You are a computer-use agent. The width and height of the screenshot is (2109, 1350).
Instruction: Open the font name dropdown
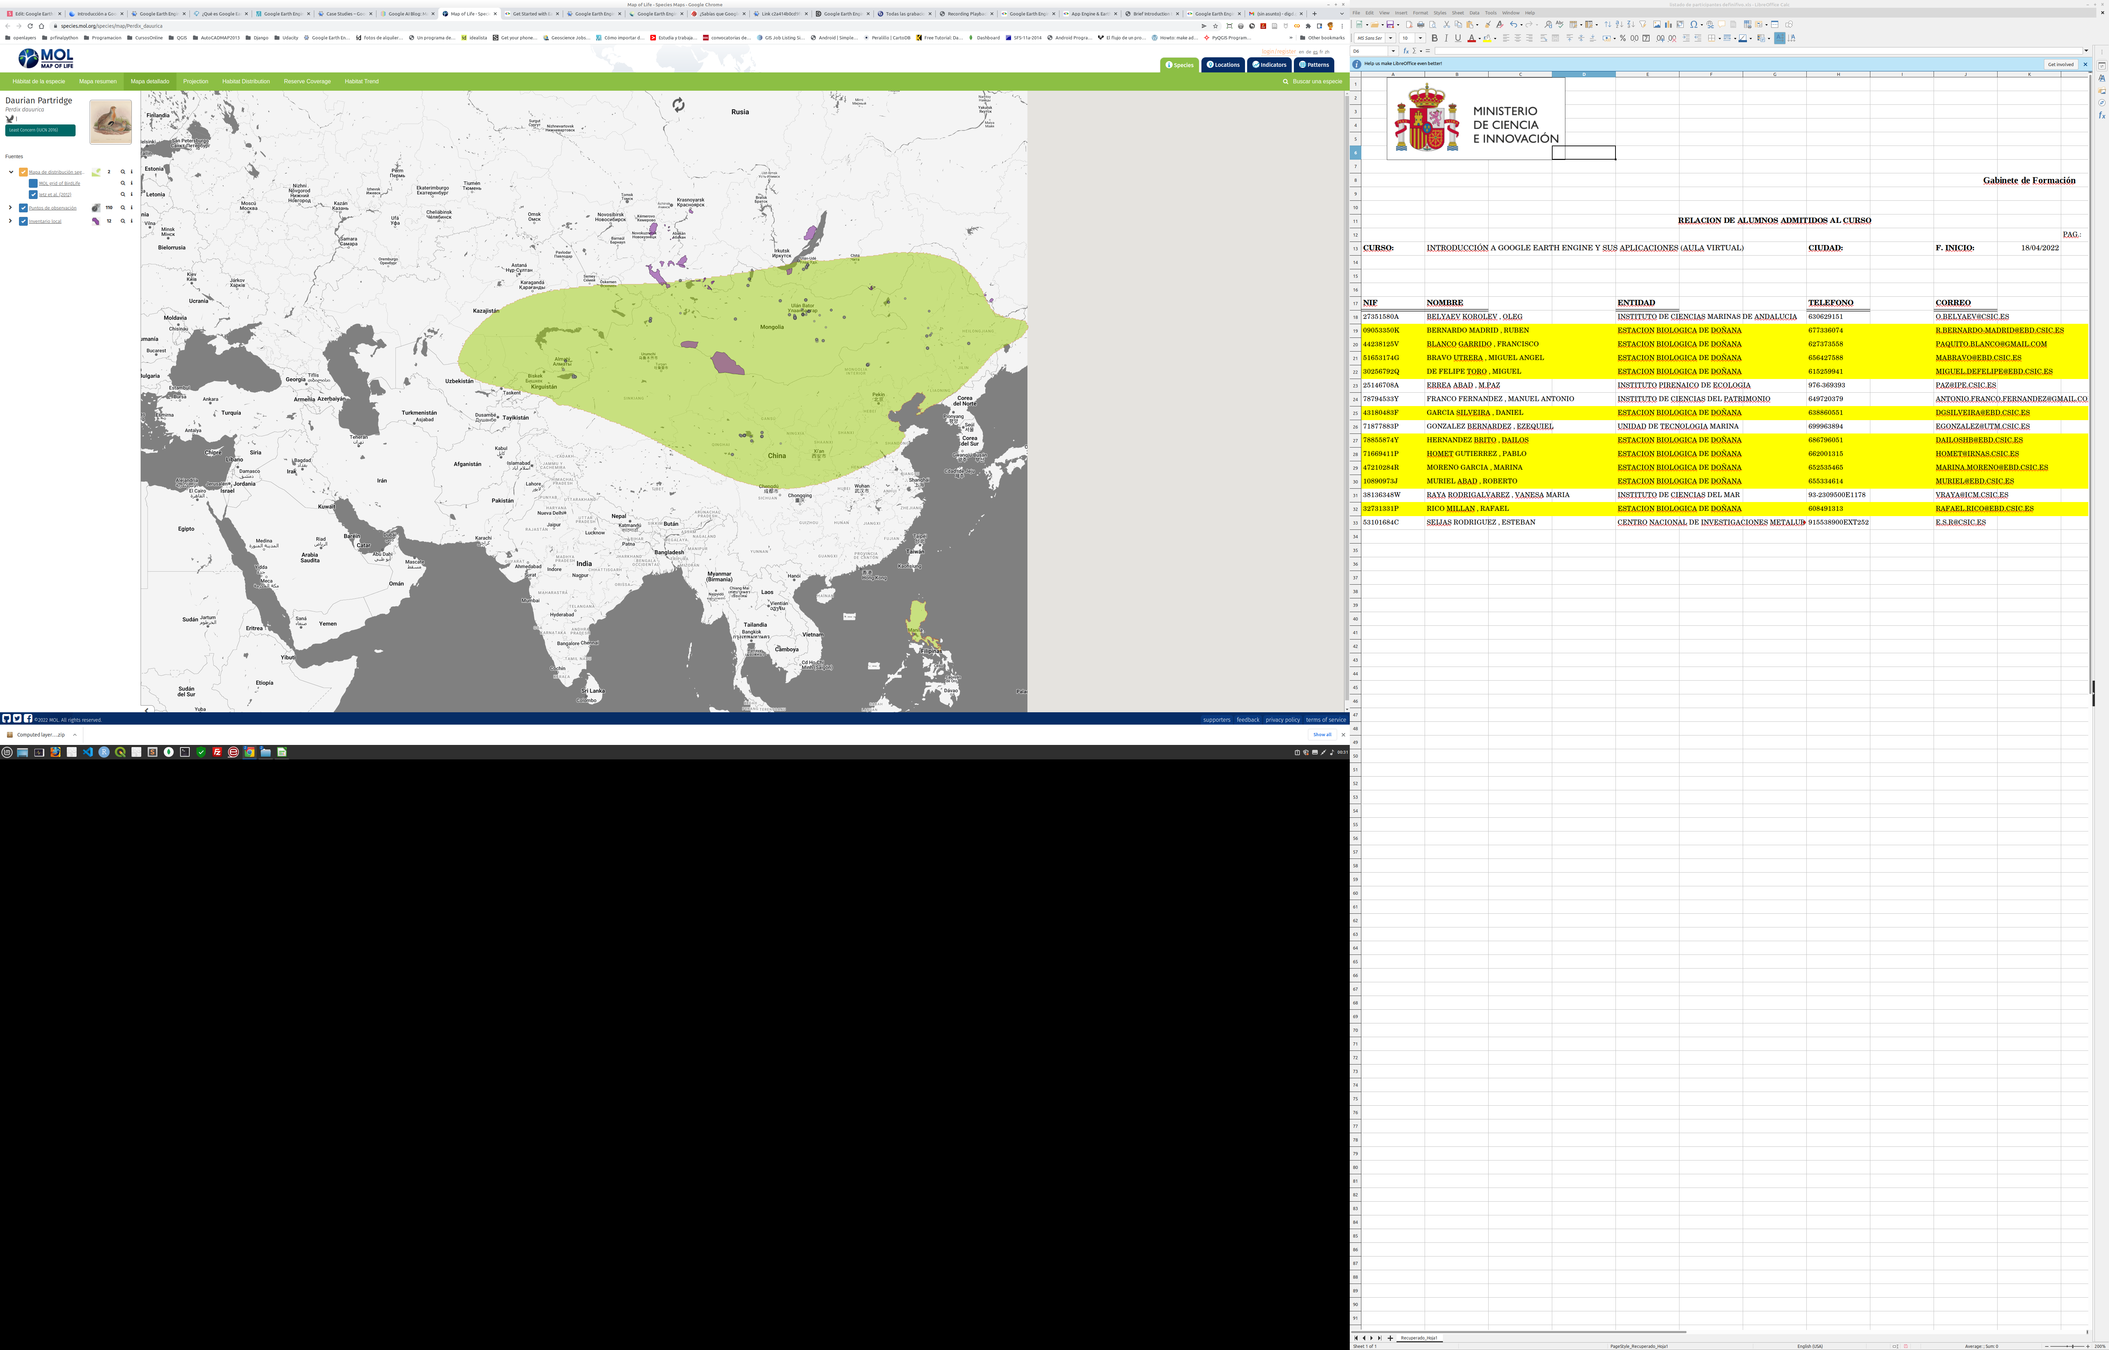click(1390, 38)
